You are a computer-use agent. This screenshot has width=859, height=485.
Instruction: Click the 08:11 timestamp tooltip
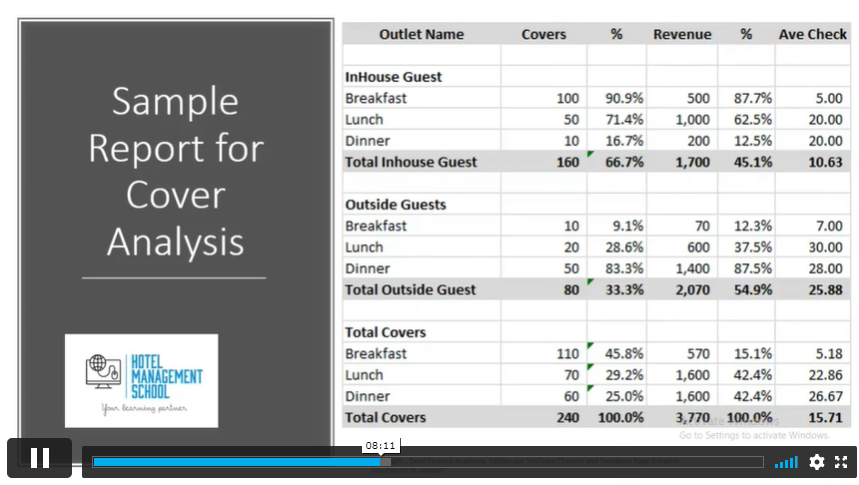[x=380, y=445]
